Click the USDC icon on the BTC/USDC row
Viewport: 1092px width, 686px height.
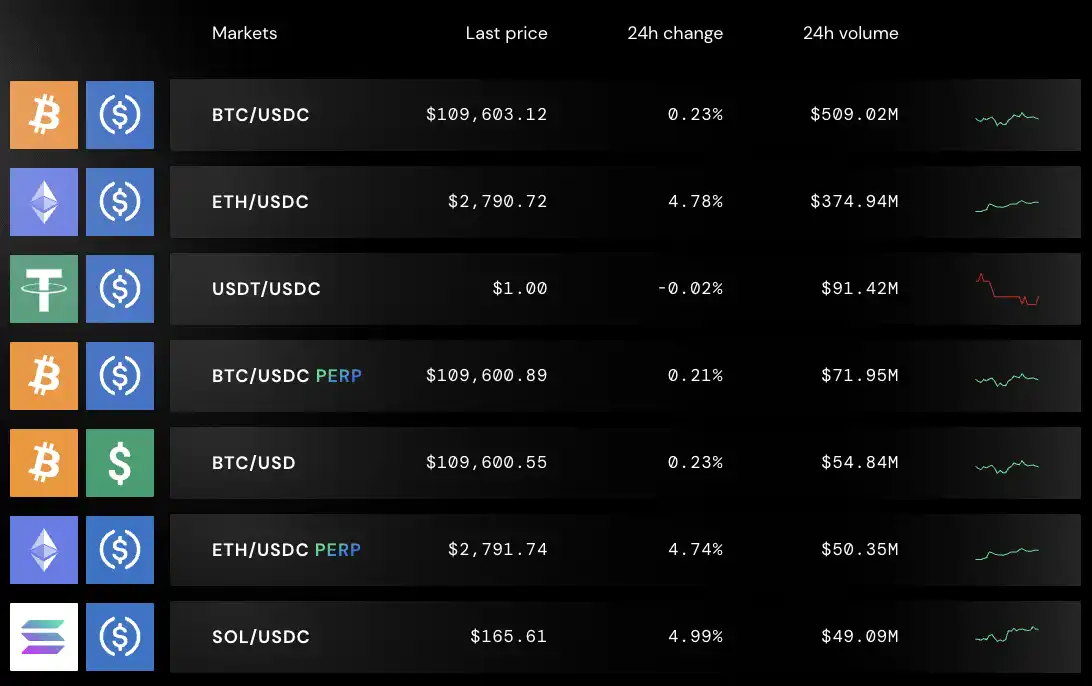click(120, 115)
